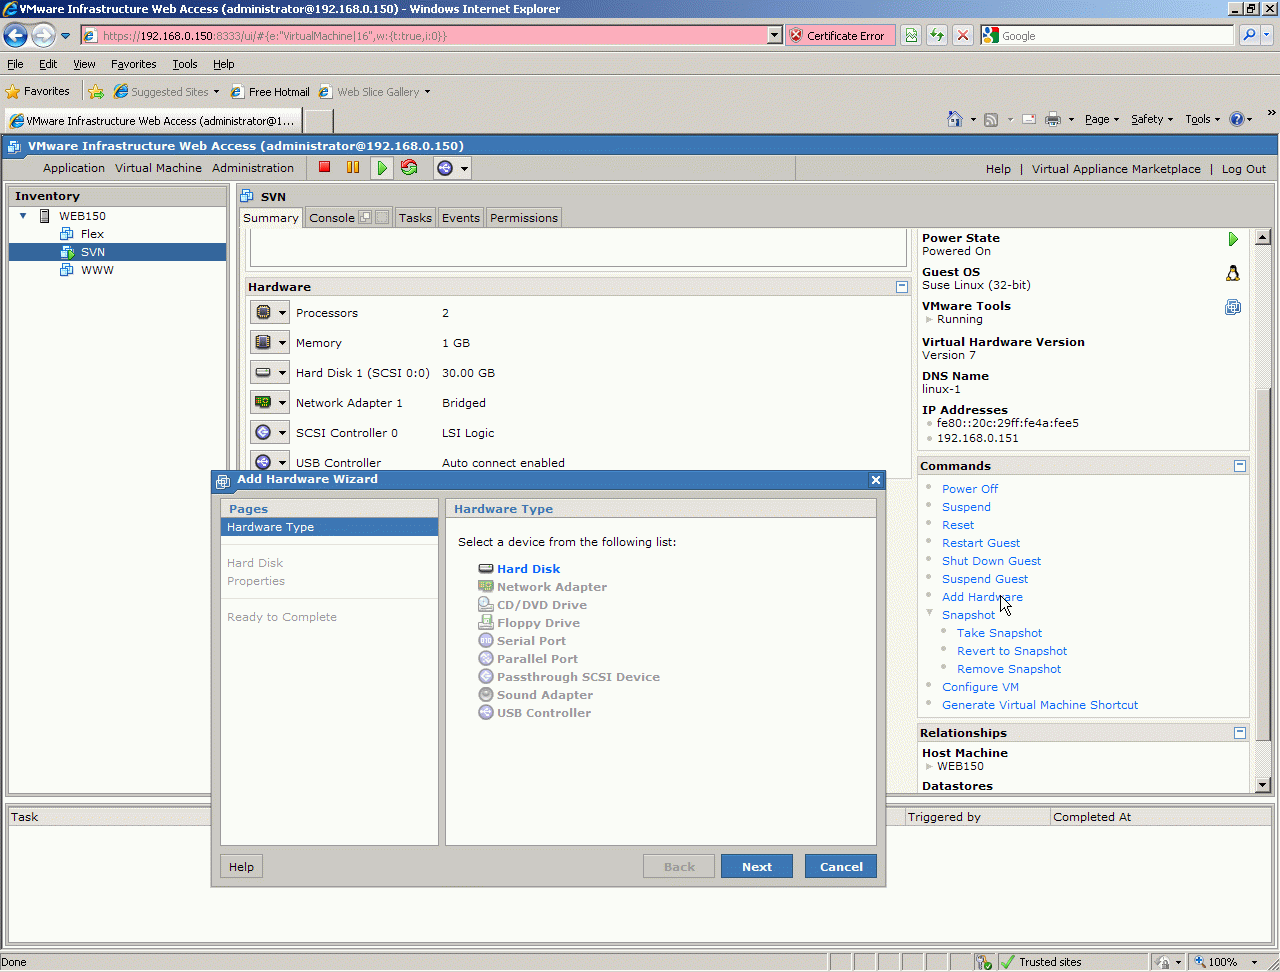Image resolution: width=1280 pixels, height=972 pixels.
Task: Click the Take Snapshot link
Action: 999,633
